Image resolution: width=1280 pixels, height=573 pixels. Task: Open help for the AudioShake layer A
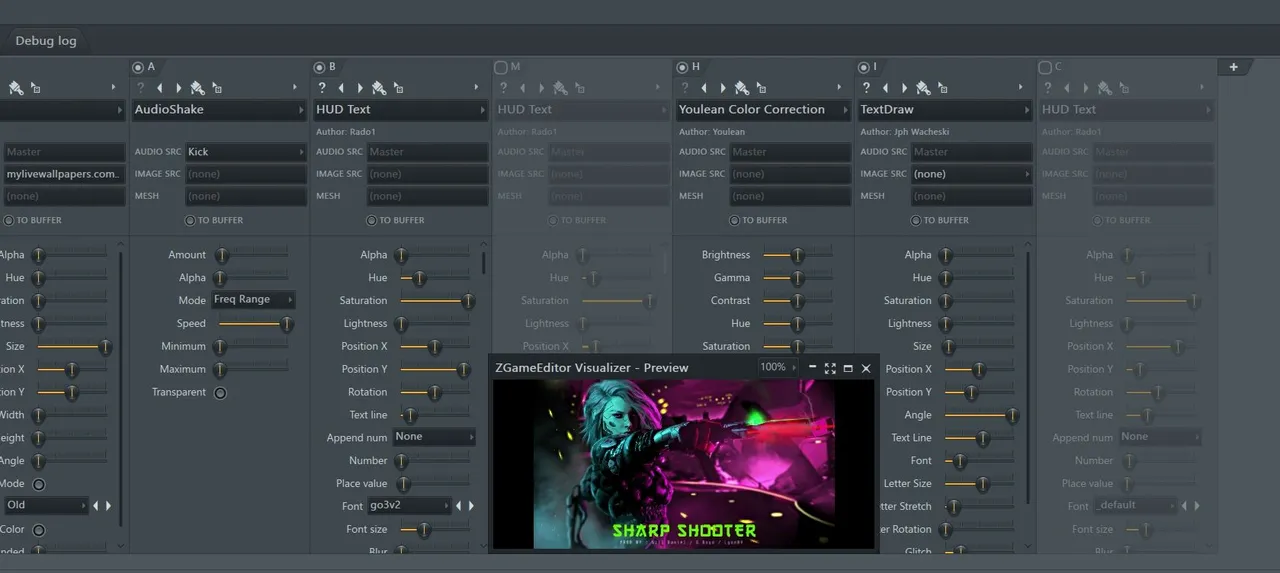pyautogui.click(x=141, y=88)
